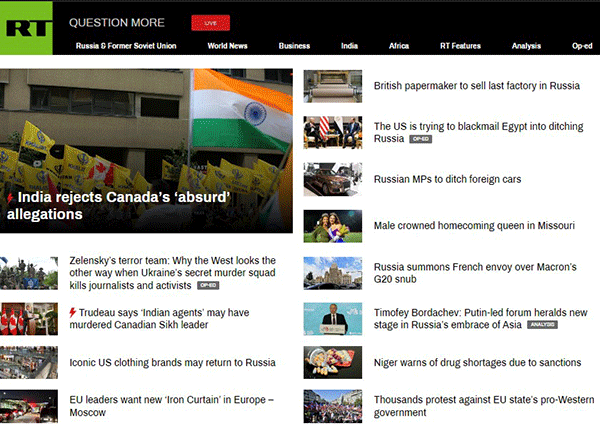
Task: Click the foreign car thumbnail
Action: tap(333, 179)
